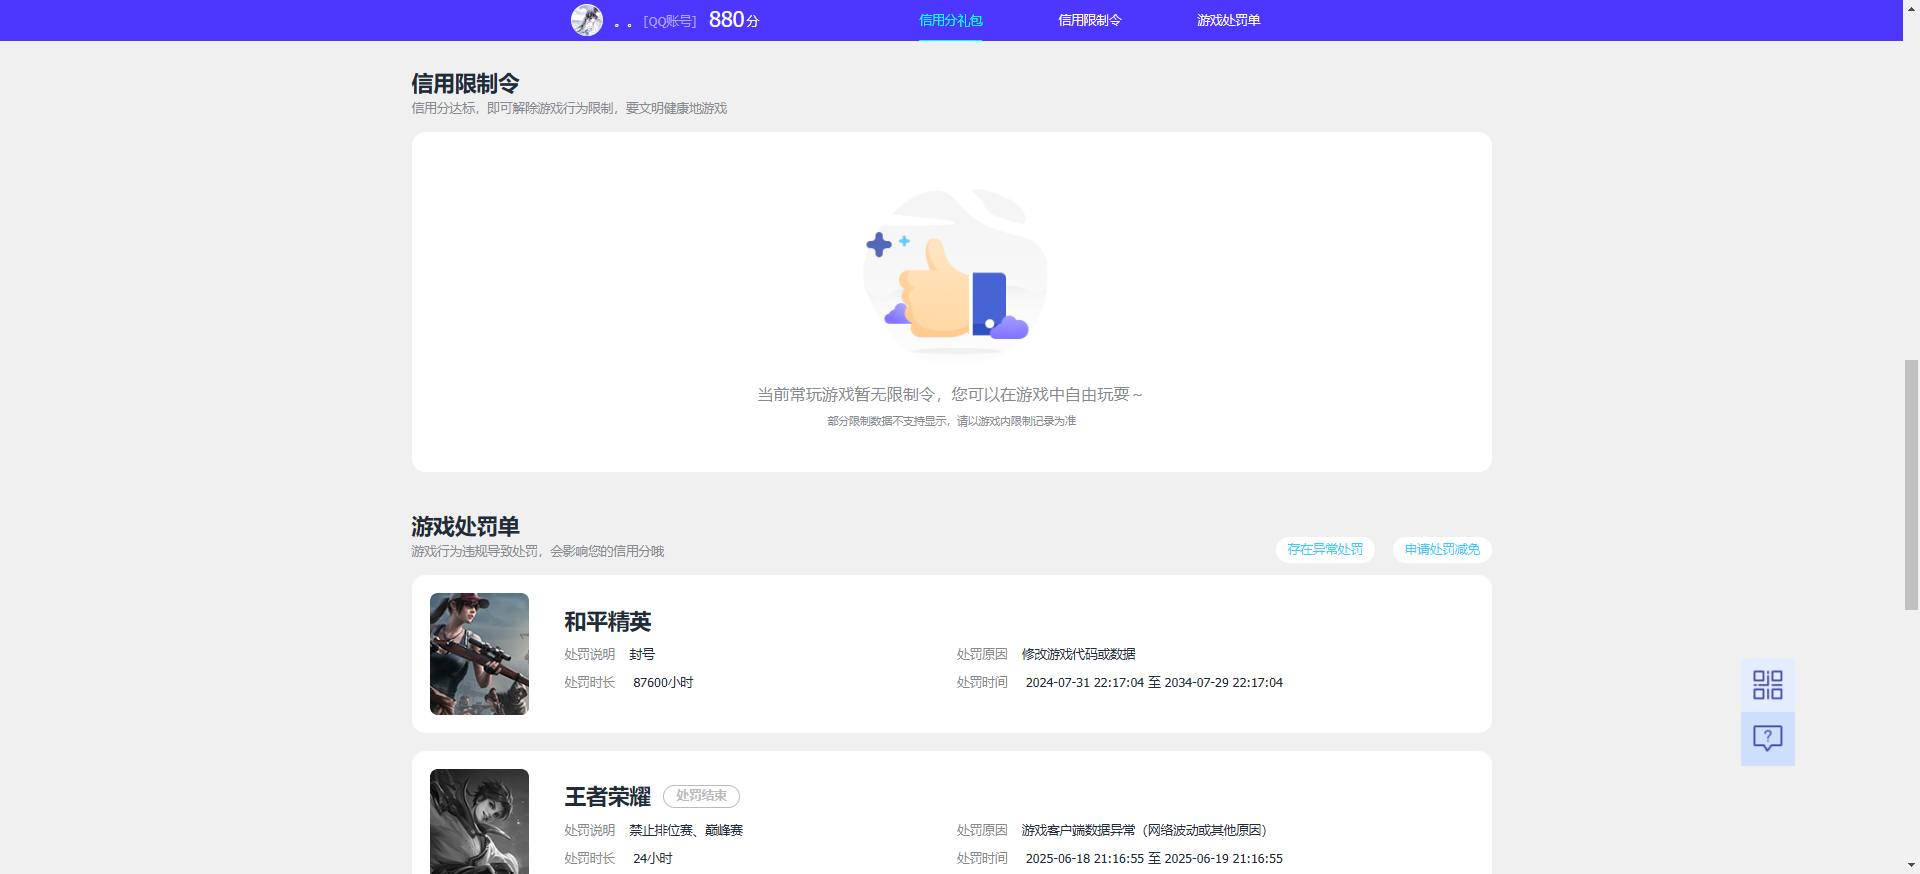Image resolution: width=1920 pixels, height=874 pixels.
Task: Open the QR code floating icon
Action: coord(1767,685)
